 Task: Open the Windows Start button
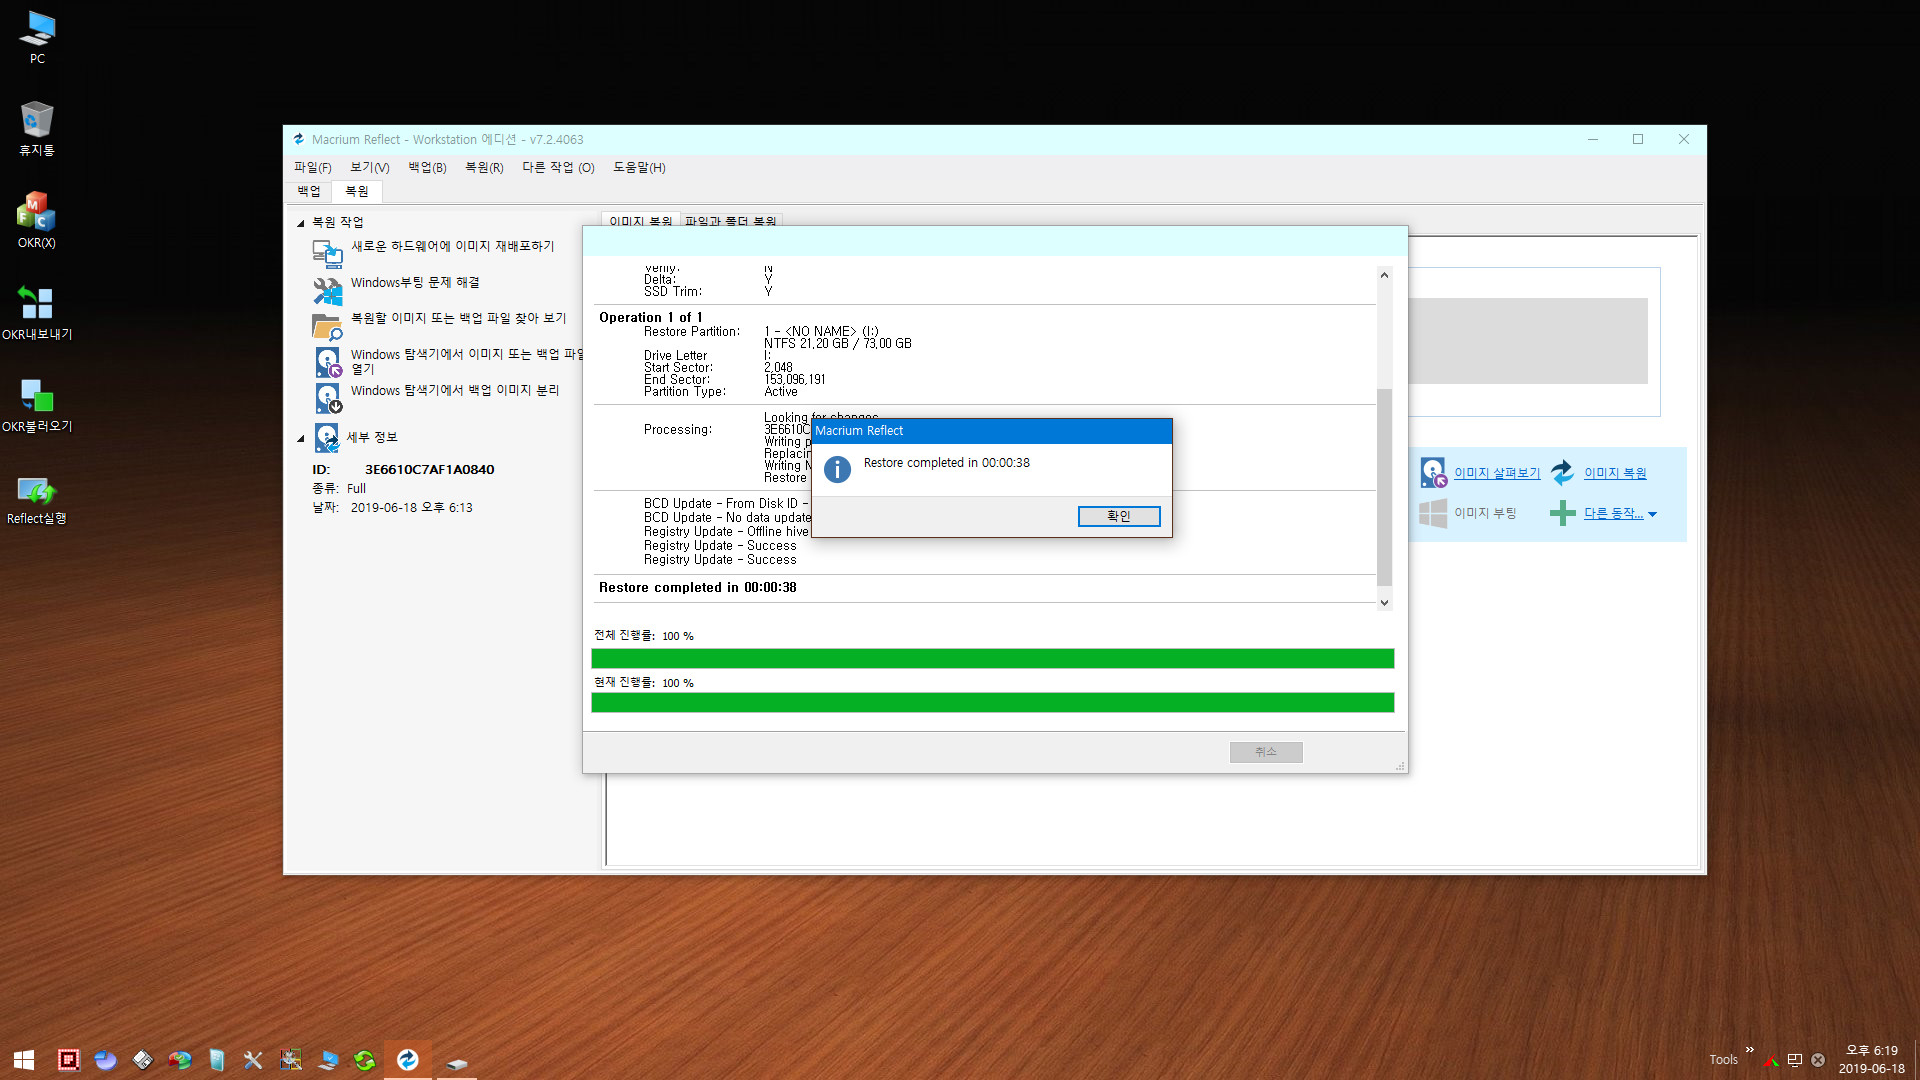pos(24,1059)
